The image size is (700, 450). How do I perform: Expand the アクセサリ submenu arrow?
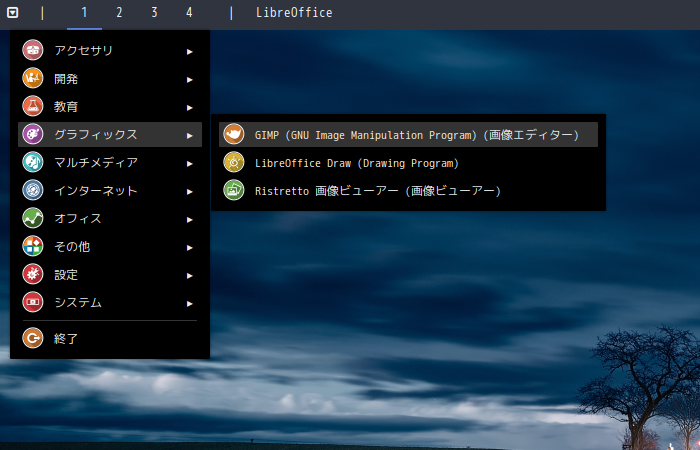pos(190,52)
